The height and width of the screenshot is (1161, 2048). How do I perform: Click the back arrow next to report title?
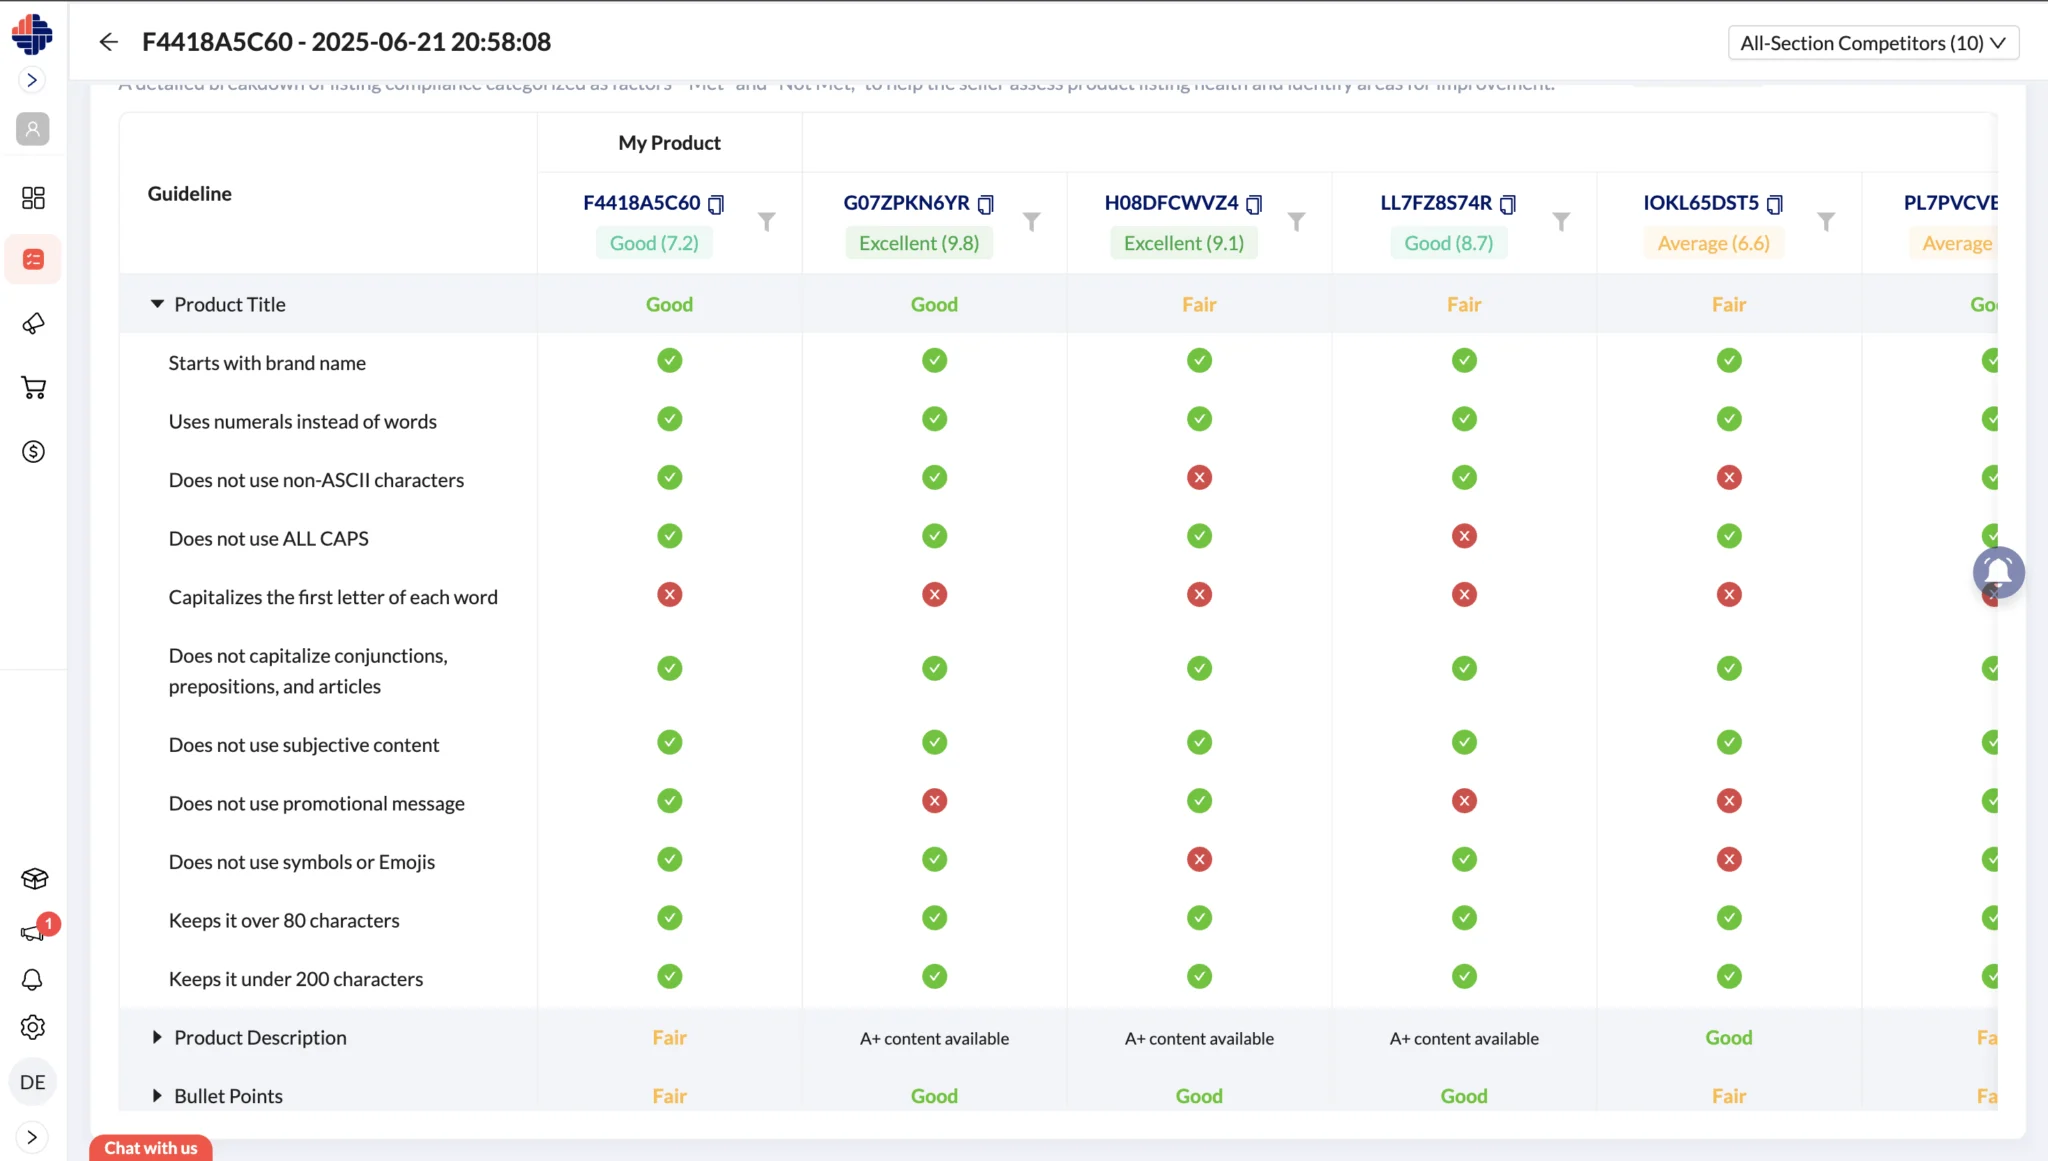point(109,42)
